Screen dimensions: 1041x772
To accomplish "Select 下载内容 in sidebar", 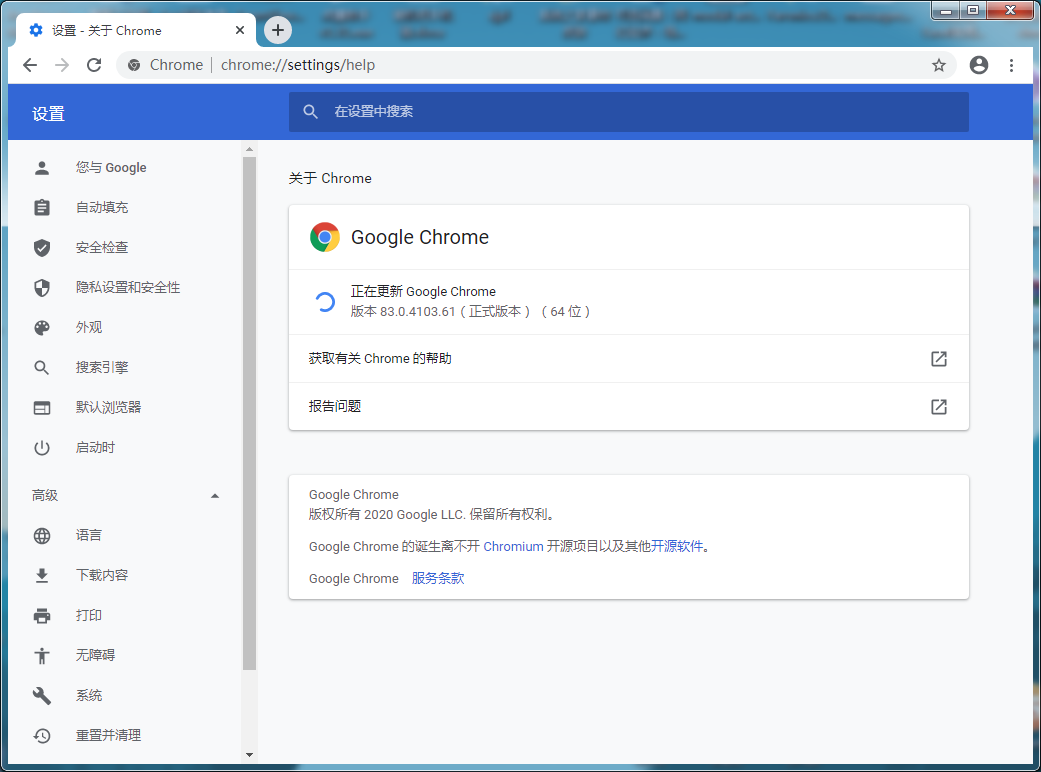I will pyautogui.click(x=102, y=576).
